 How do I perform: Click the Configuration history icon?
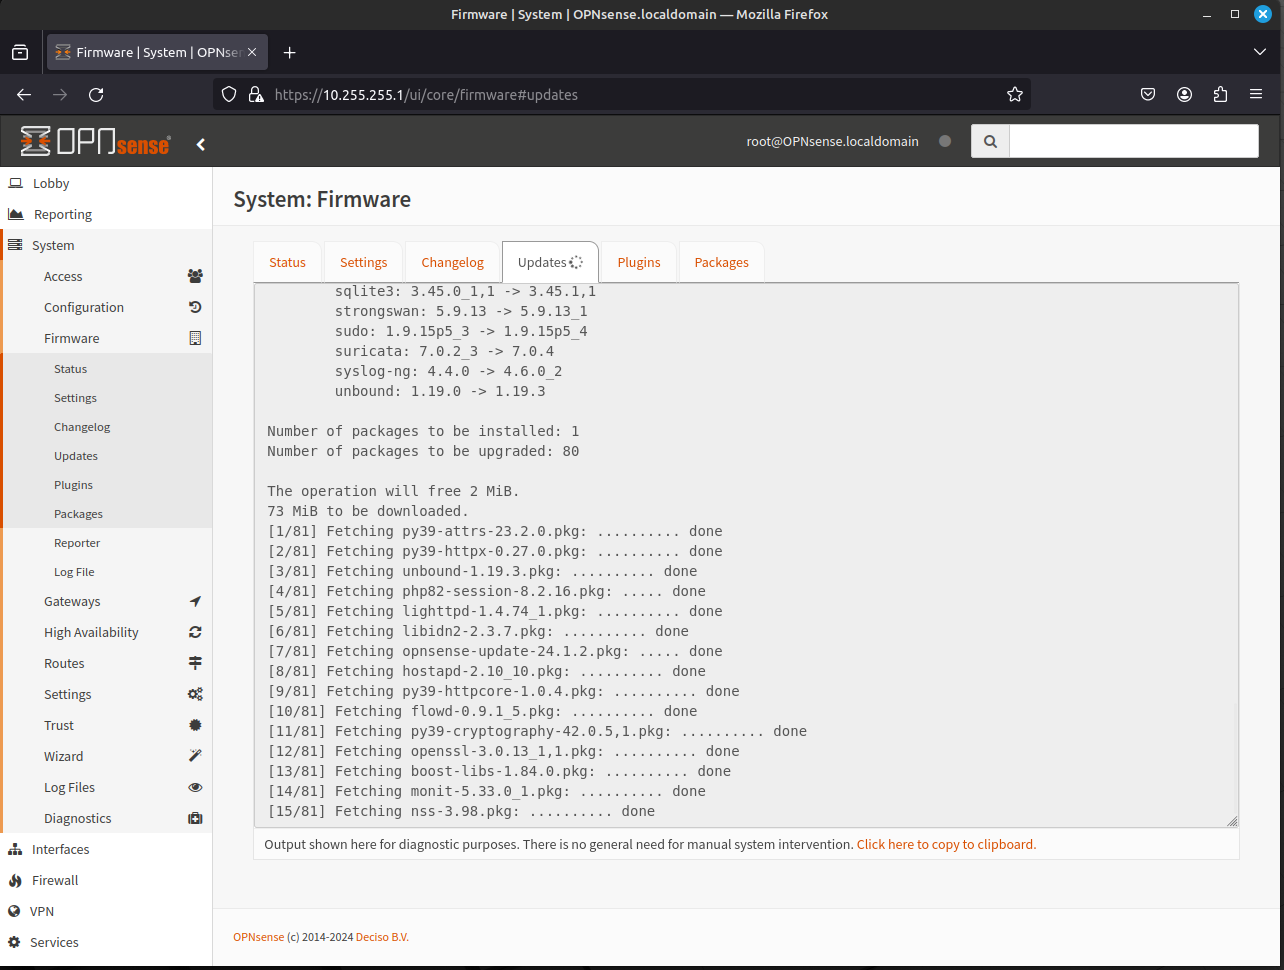click(x=195, y=307)
